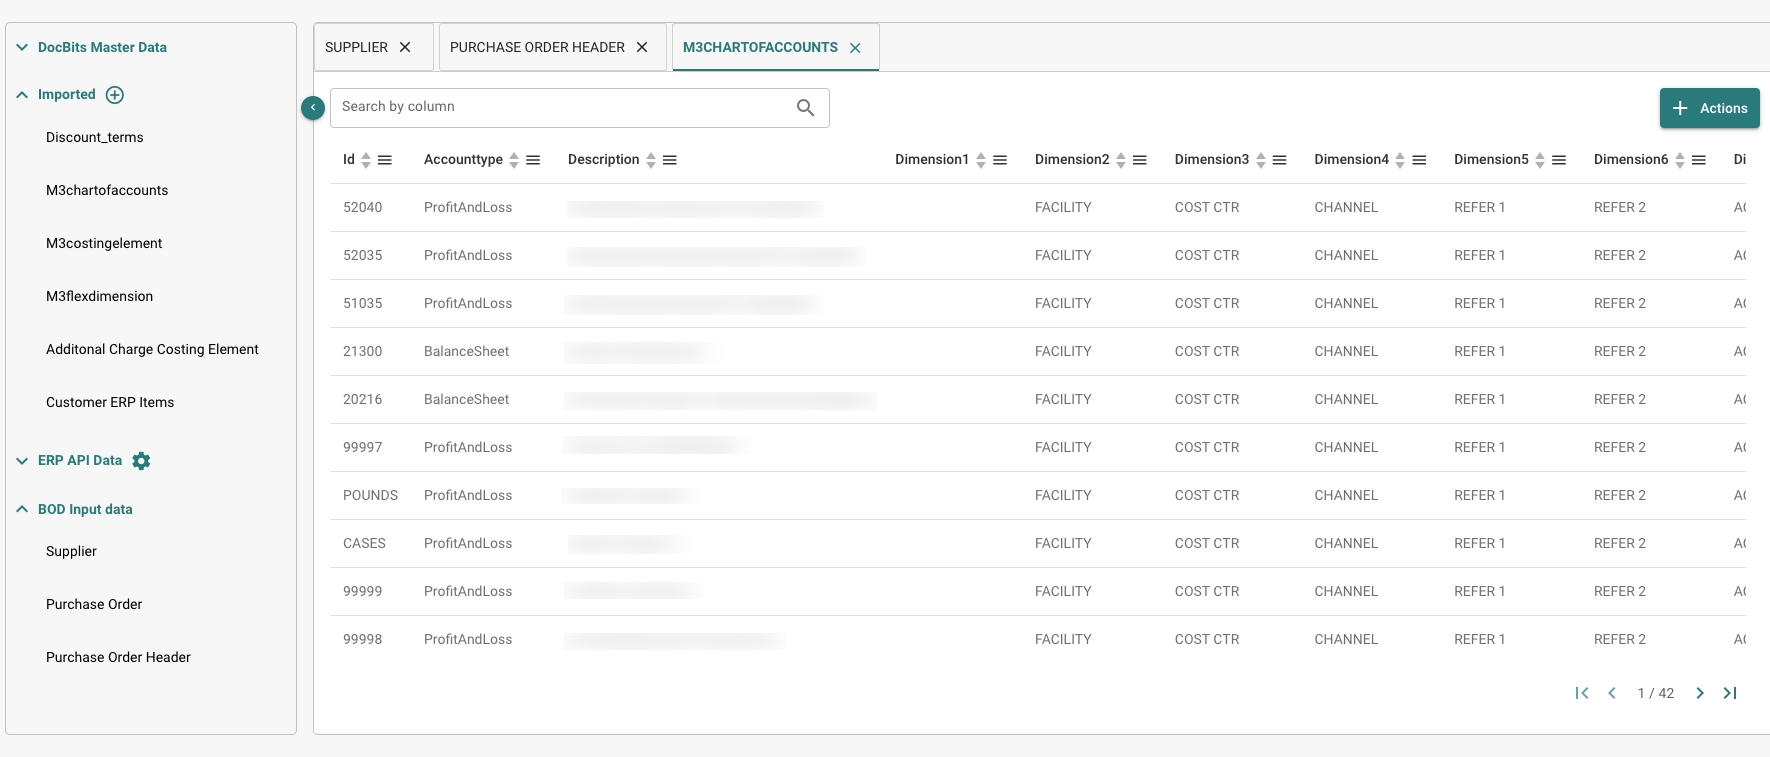
Task: Go to next page of table
Action: [1700, 693]
